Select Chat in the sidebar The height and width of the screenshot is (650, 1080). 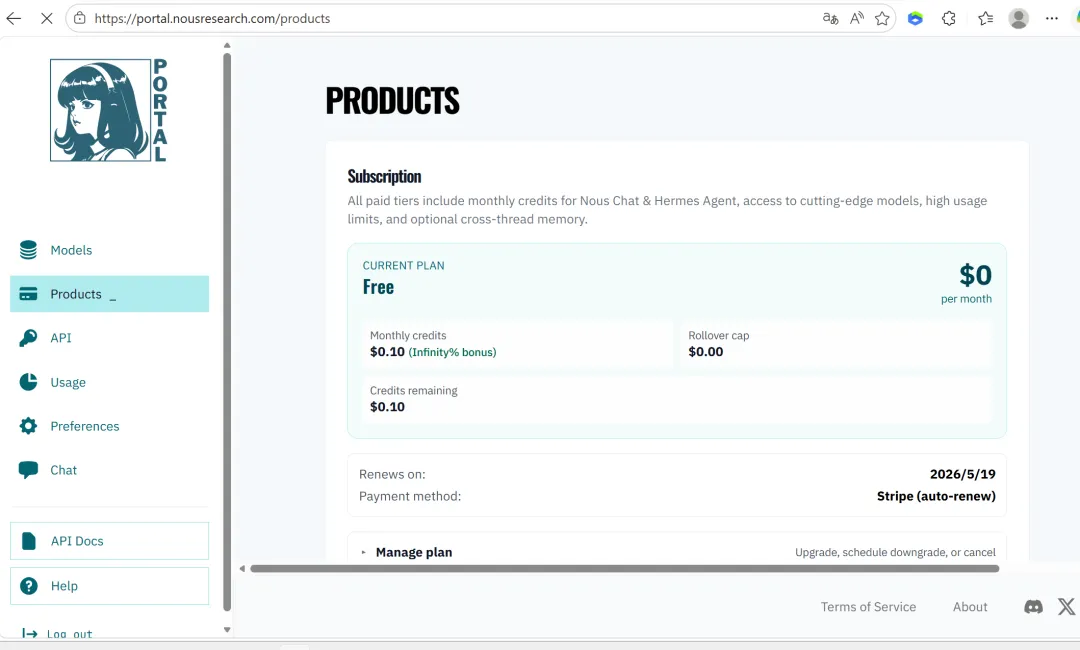point(110,470)
